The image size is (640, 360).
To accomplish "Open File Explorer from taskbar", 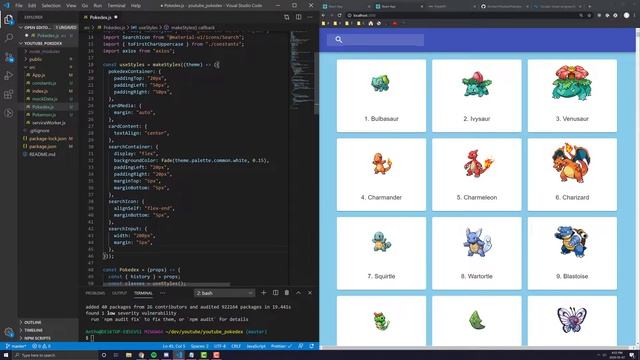I will tap(129, 355).
